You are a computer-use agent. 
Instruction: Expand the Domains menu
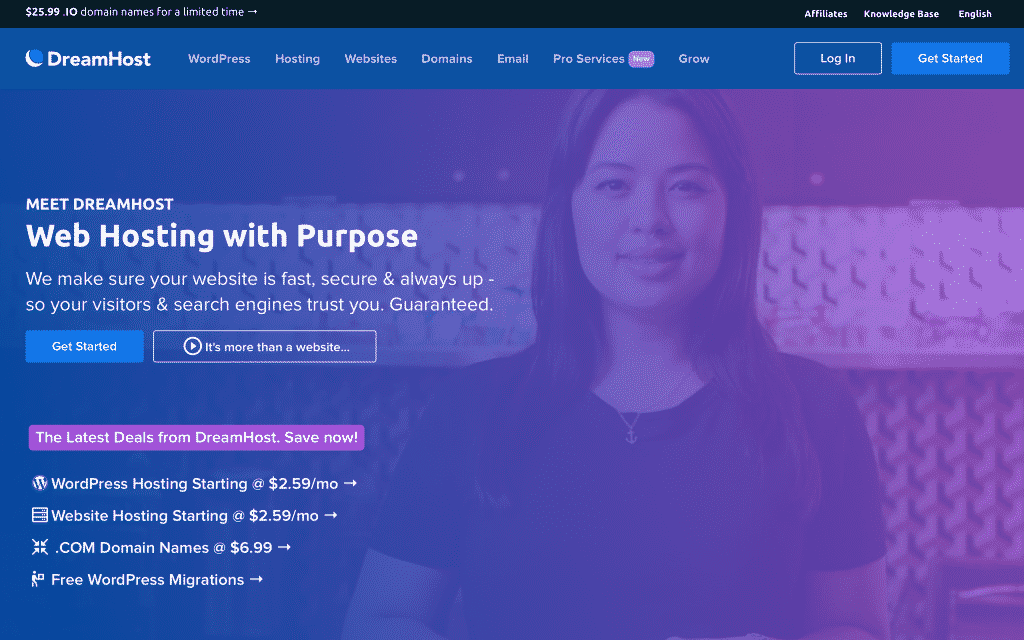tap(447, 59)
